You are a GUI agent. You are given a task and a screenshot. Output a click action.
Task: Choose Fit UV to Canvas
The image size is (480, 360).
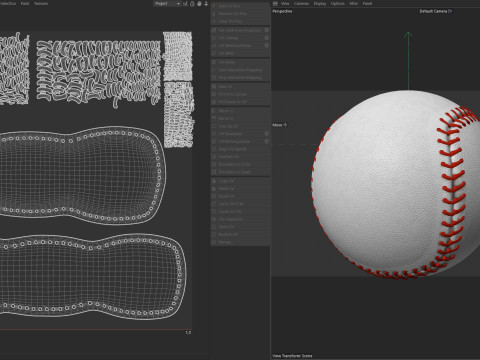[x=240, y=94]
